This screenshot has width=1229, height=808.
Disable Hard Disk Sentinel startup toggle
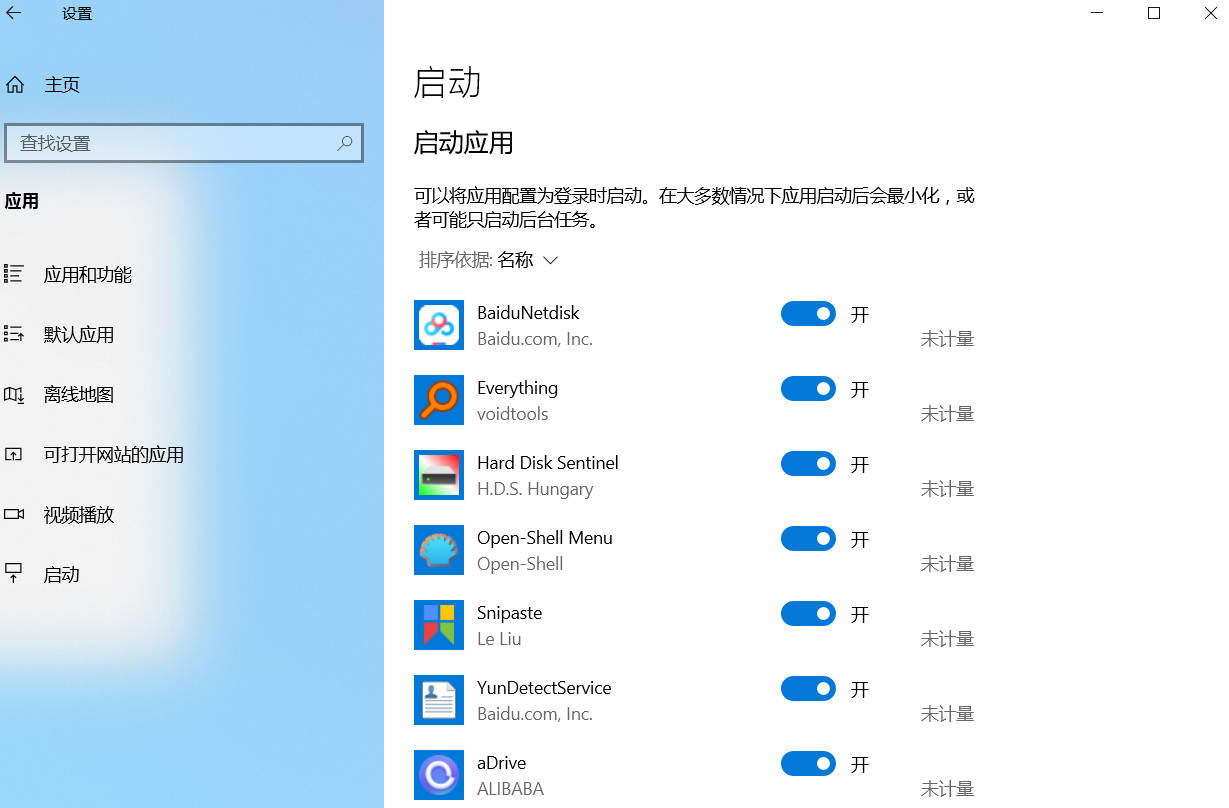(808, 464)
